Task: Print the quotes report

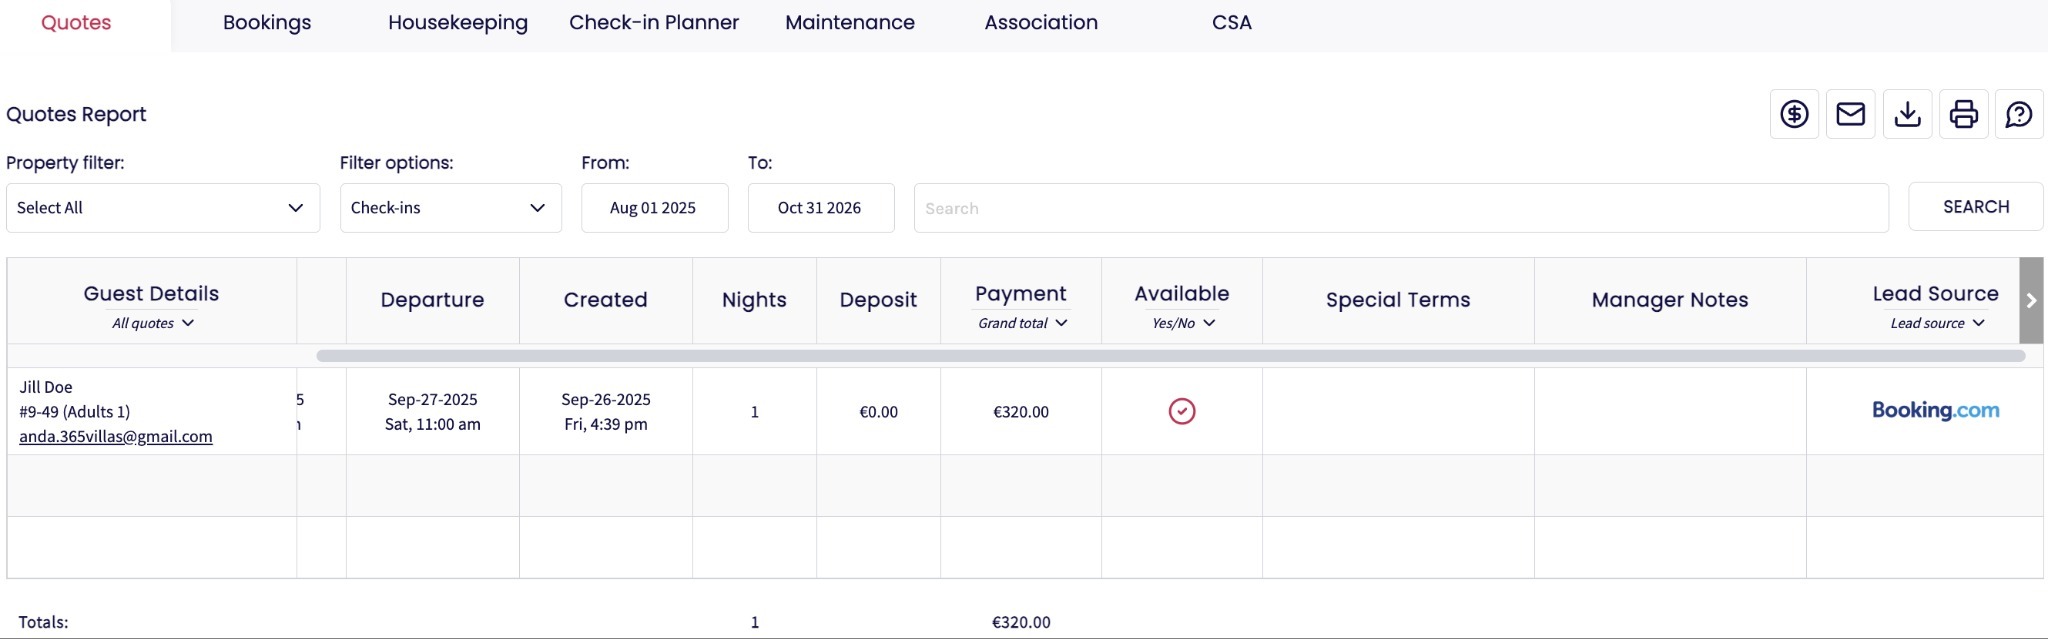Action: pos(1963,114)
